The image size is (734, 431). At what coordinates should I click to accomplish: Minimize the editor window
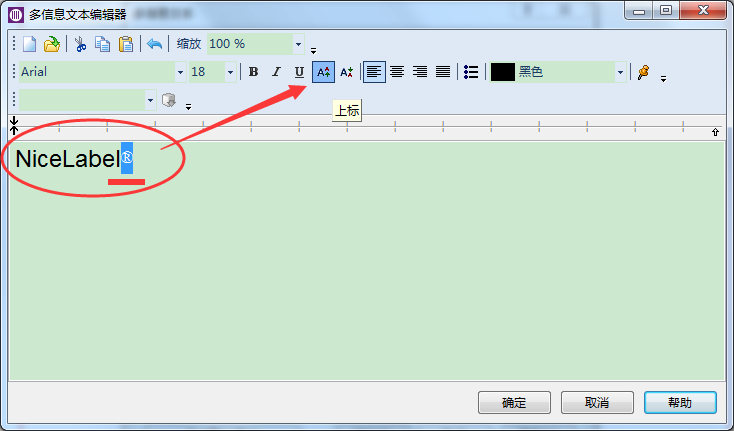(639, 10)
